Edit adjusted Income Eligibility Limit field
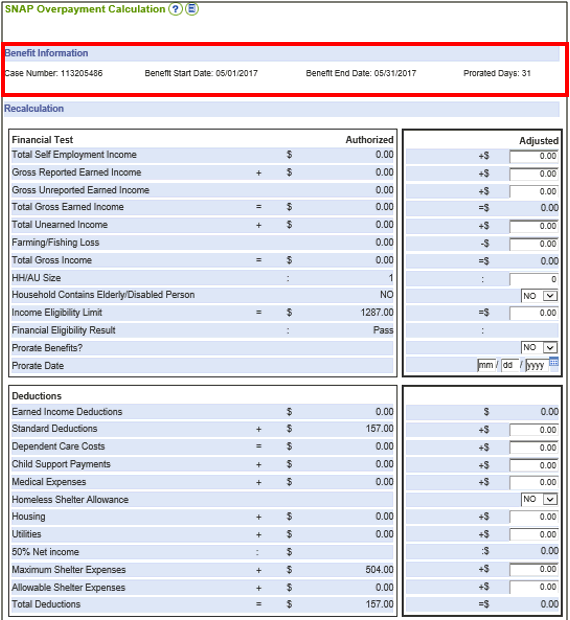The image size is (570, 620). [534, 313]
